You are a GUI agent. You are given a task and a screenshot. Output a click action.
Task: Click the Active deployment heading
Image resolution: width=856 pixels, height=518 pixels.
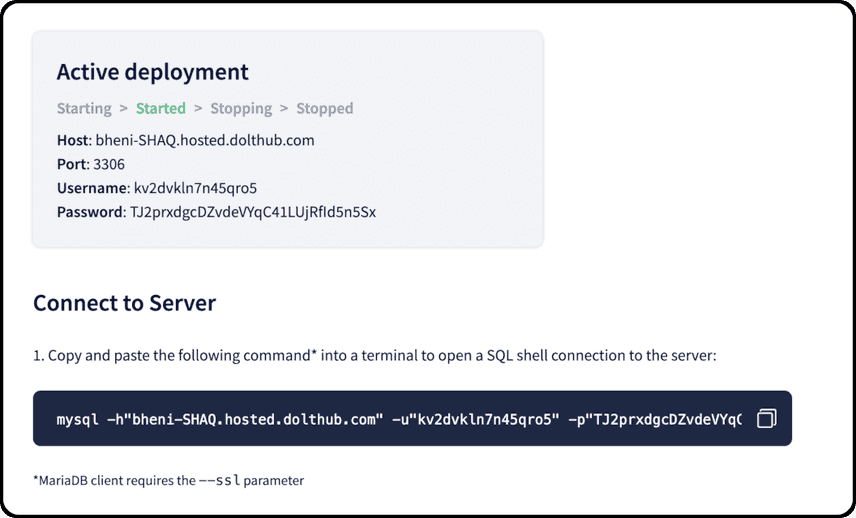(152, 72)
